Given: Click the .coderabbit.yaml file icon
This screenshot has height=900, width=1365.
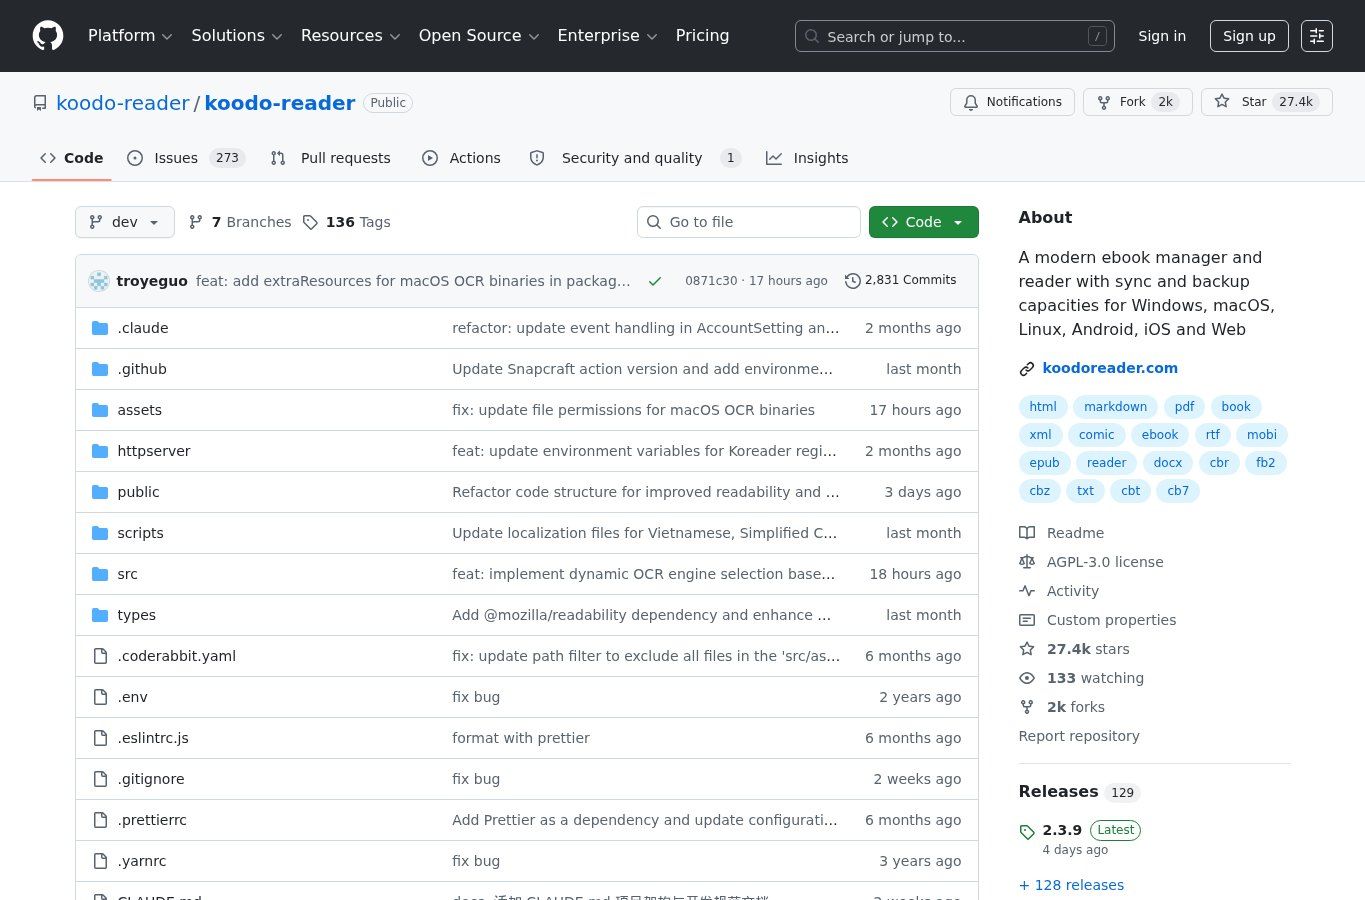Looking at the screenshot, I should pyautogui.click(x=100, y=656).
